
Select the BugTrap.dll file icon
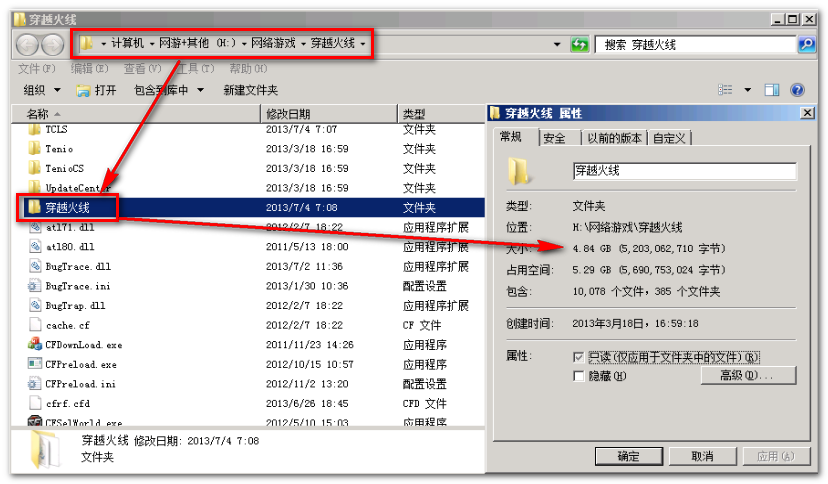click(35, 305)
